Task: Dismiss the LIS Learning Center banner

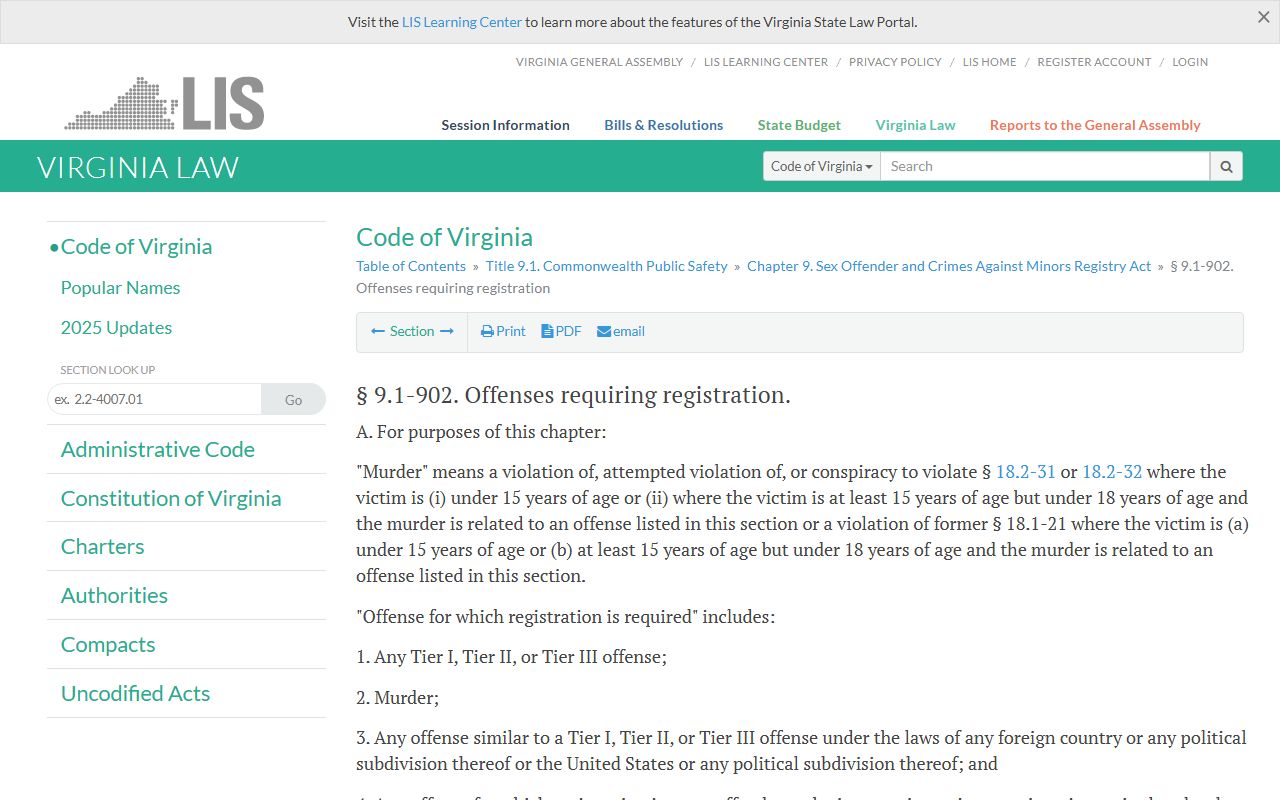Action: click(x=1263, y=17)
